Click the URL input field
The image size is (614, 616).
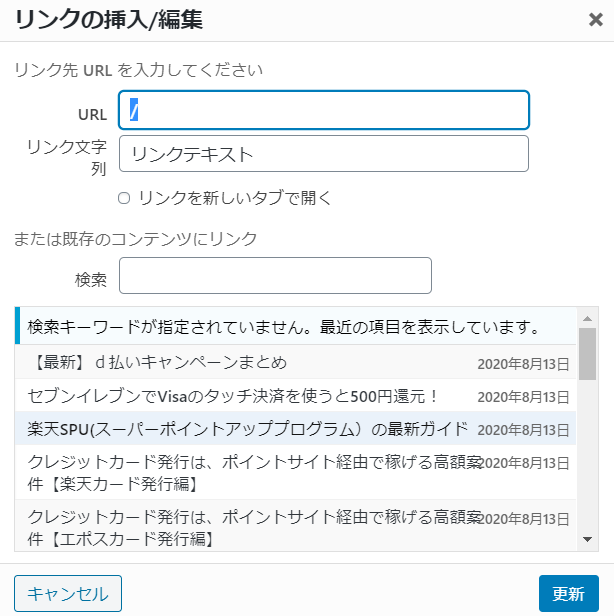[324, 110]
